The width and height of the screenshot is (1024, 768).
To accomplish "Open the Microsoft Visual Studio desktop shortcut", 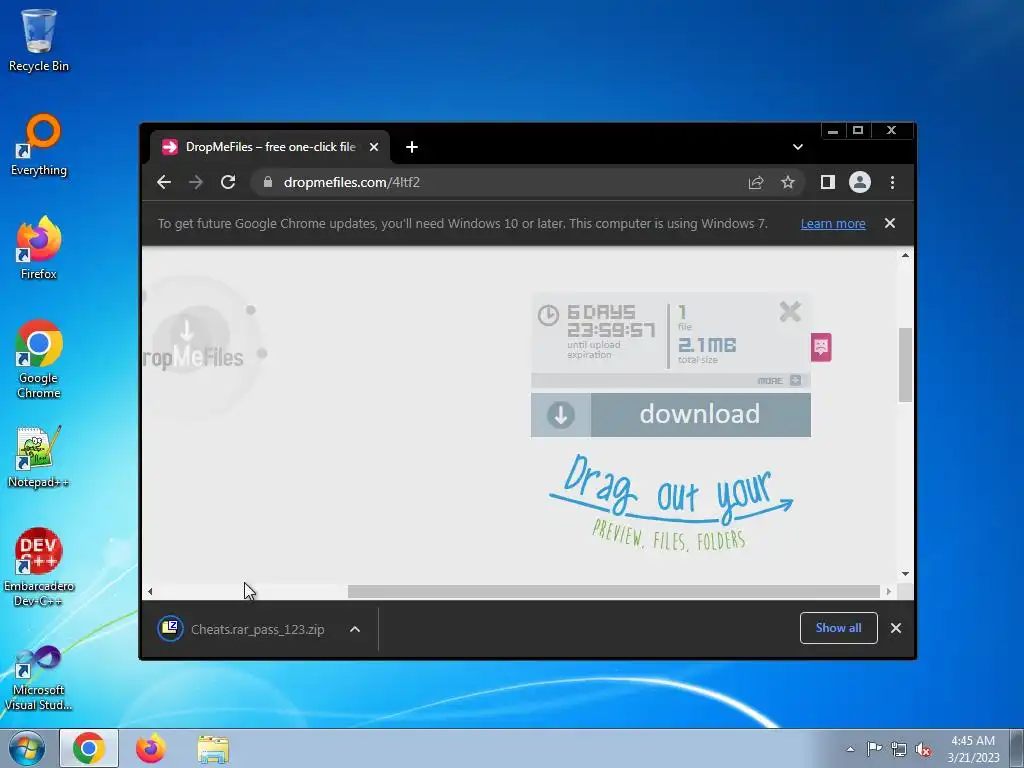I will coord(39,678).
